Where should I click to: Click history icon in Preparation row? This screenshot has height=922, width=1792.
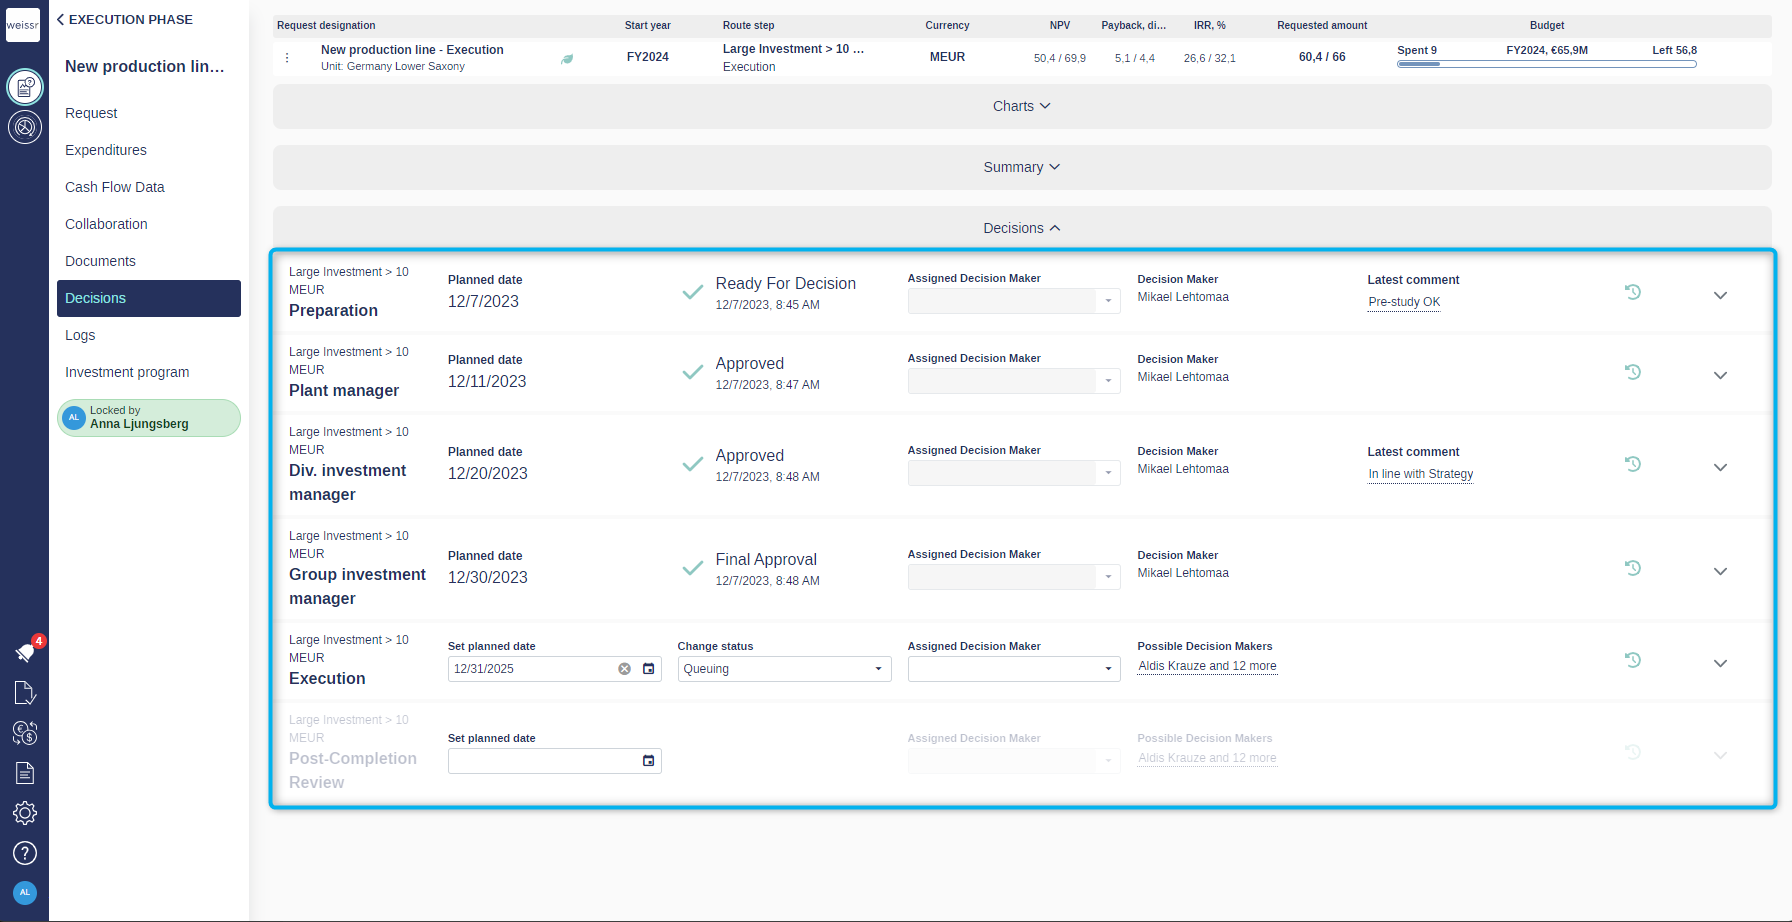(x=1633, y=292)
